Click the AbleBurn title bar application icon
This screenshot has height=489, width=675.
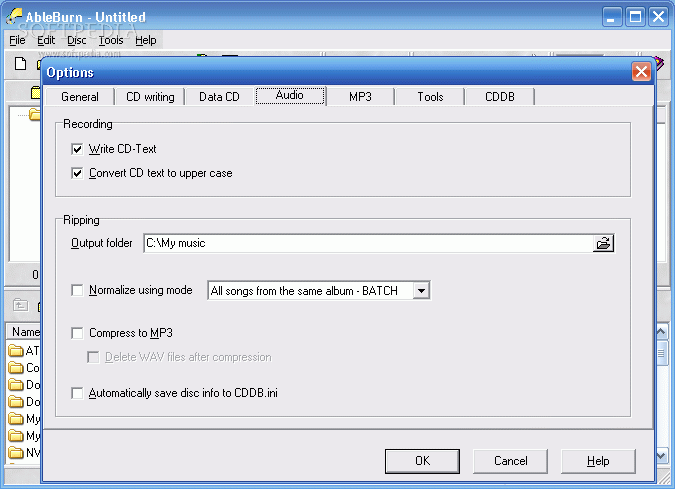[x=14, y=16]
